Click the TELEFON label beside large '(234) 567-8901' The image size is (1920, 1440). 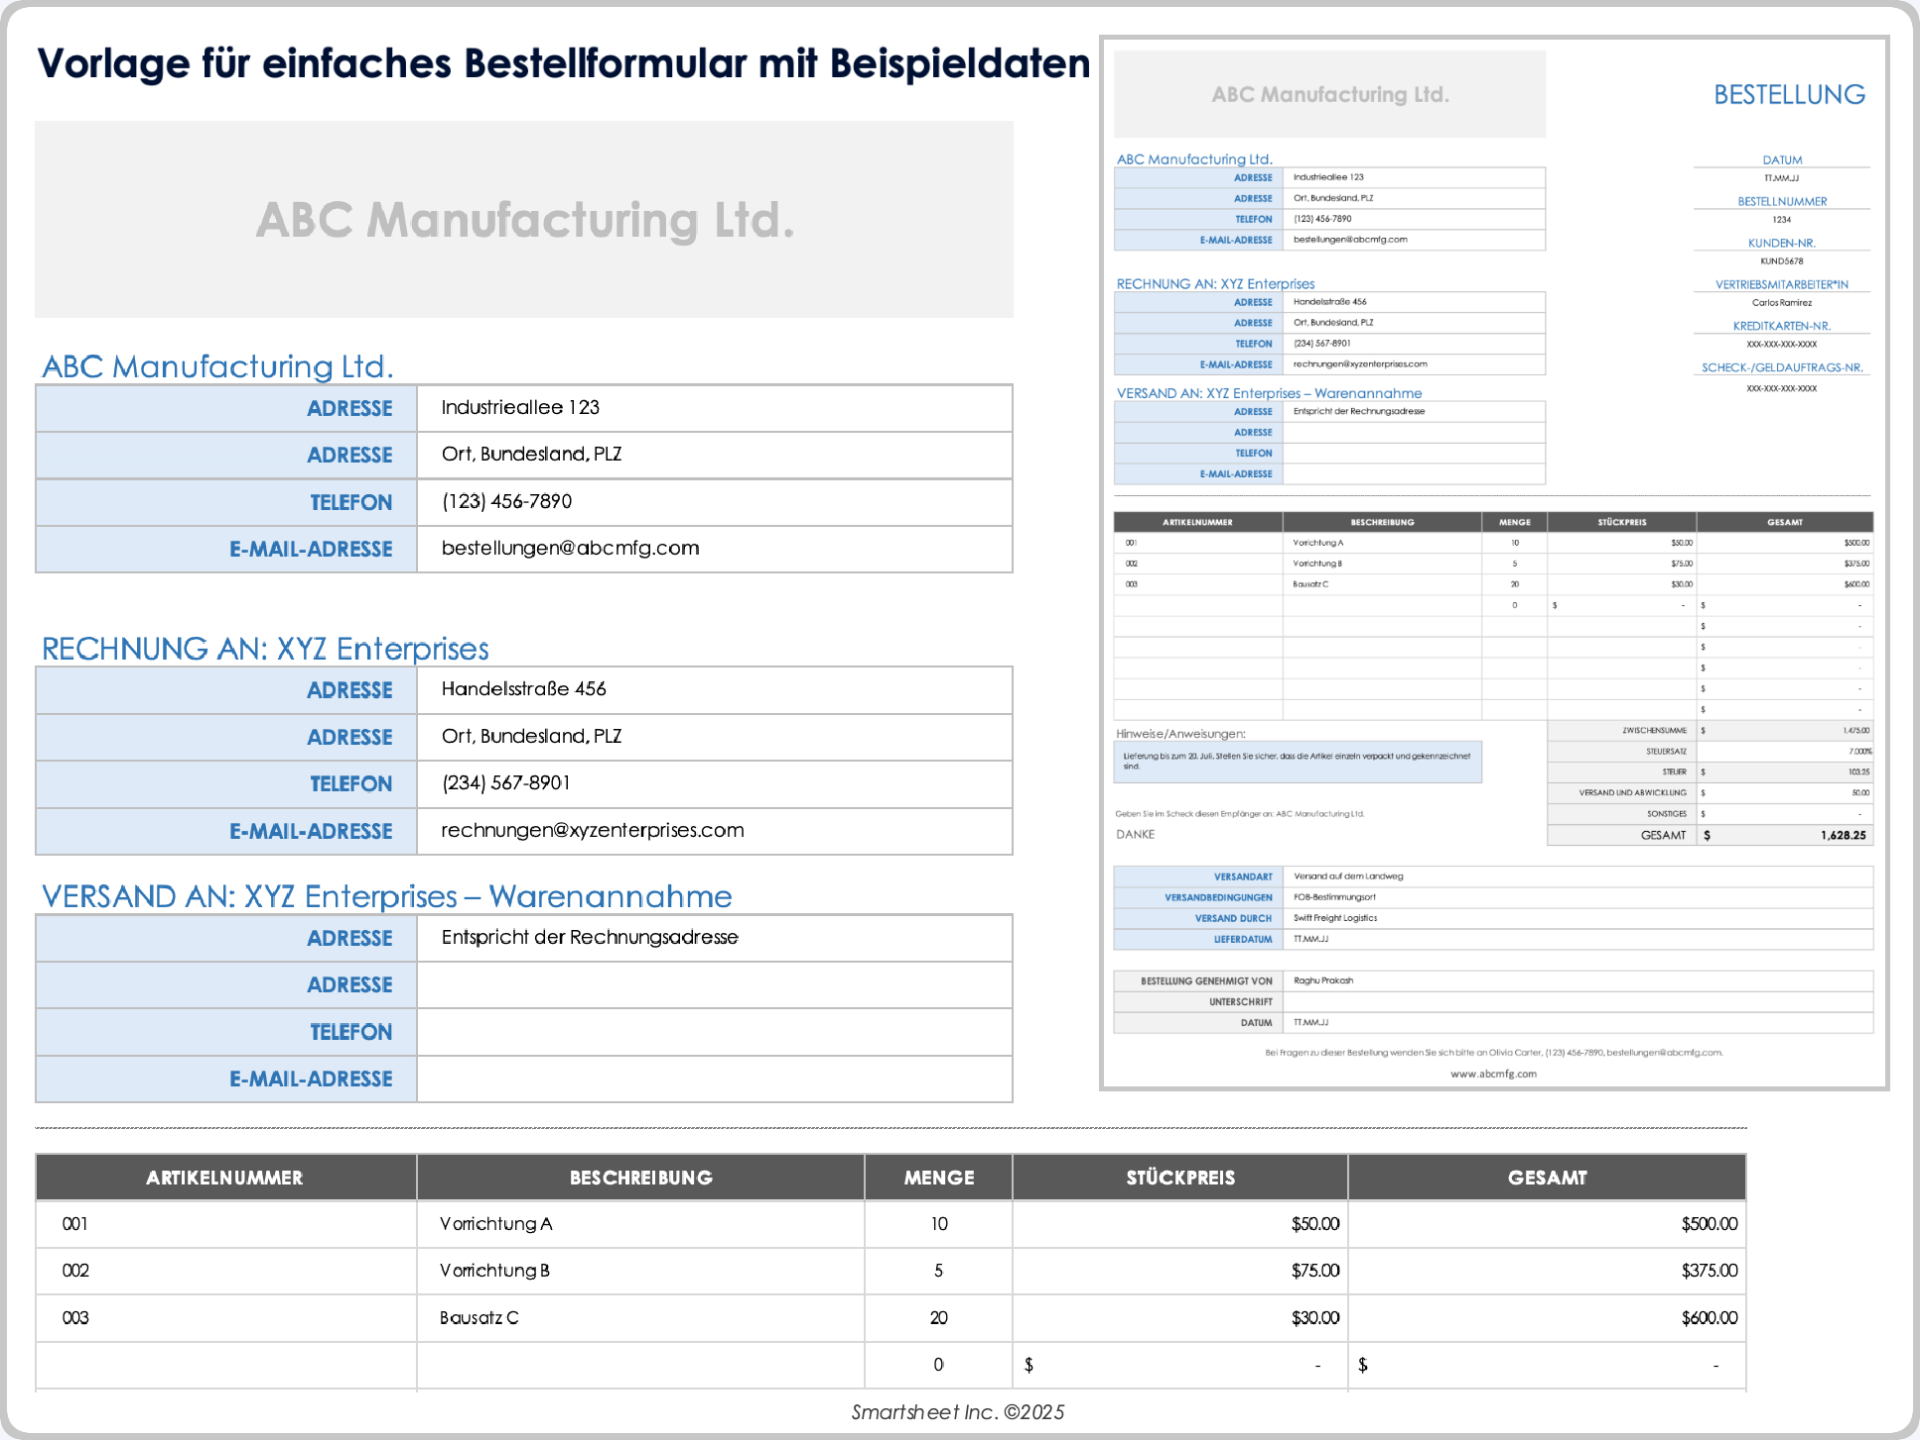[226, 784]
